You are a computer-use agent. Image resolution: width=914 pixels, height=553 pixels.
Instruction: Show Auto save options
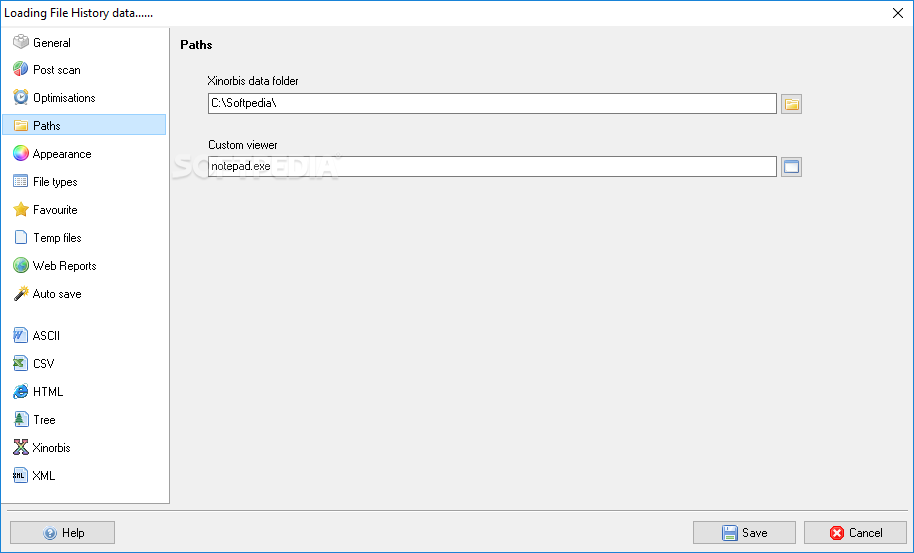click(x=85, y=293)
